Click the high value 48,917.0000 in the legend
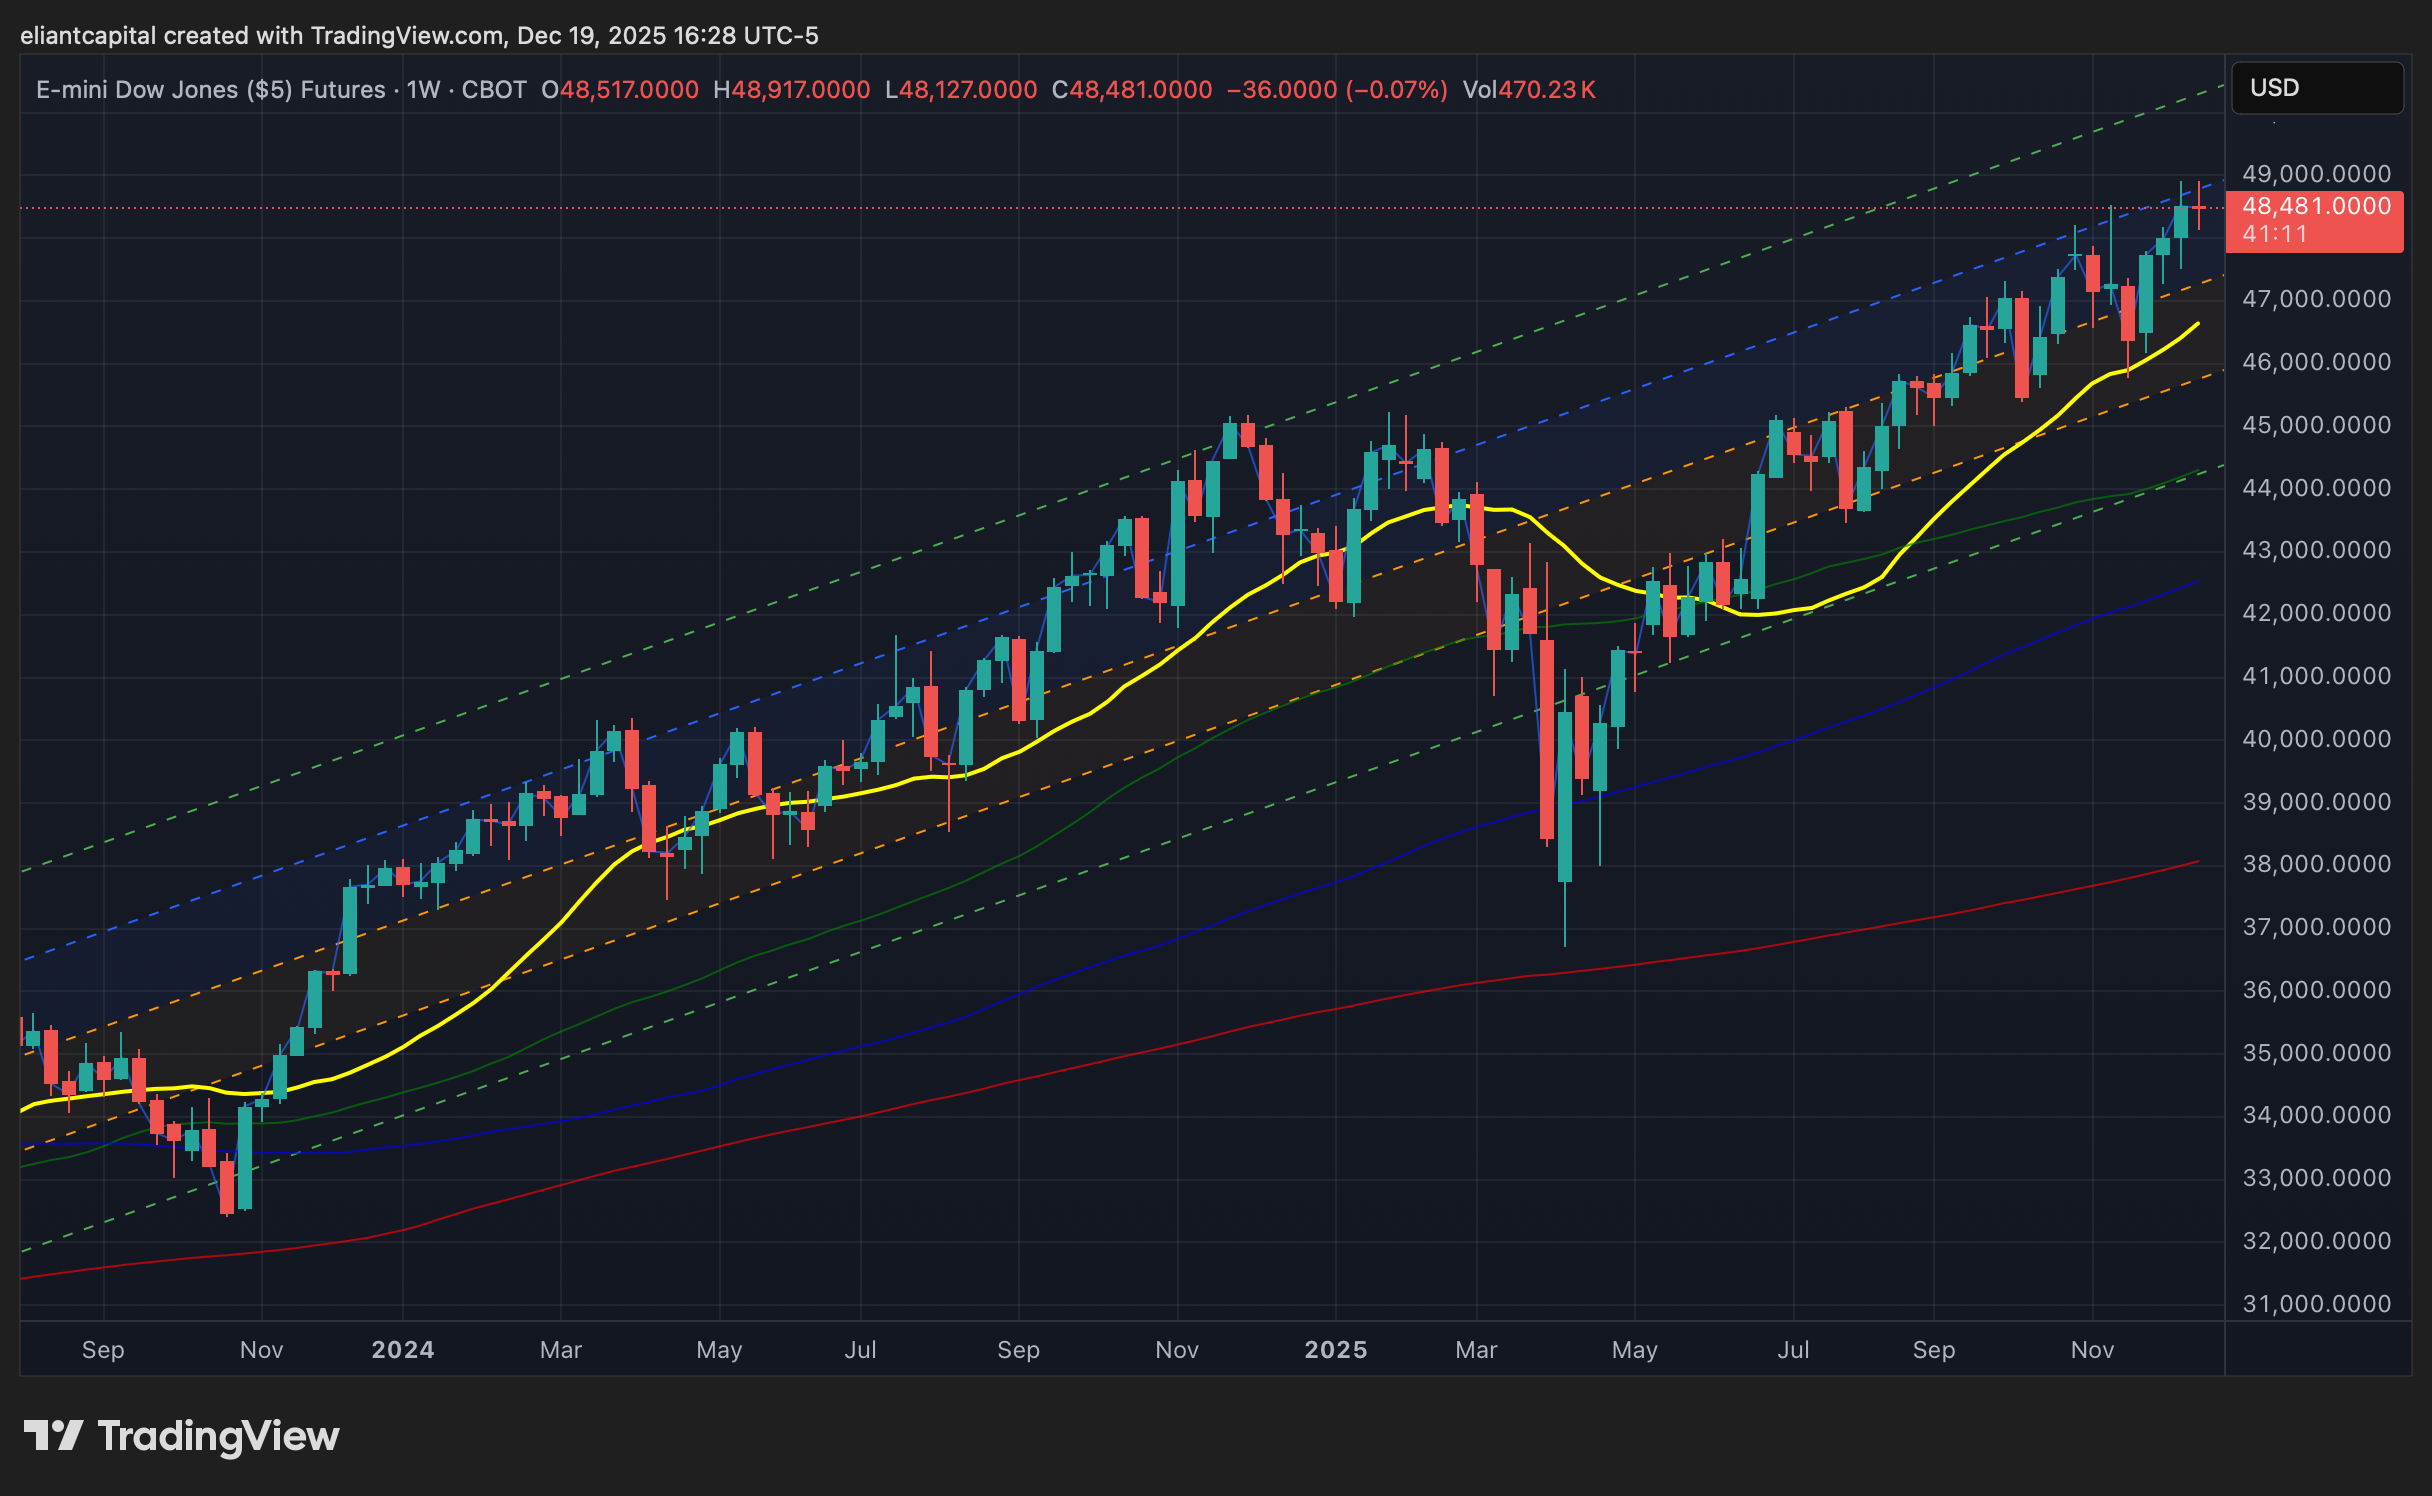Image resolution: width=2432 pixels, height=1496 pixels. pos(800,90)
